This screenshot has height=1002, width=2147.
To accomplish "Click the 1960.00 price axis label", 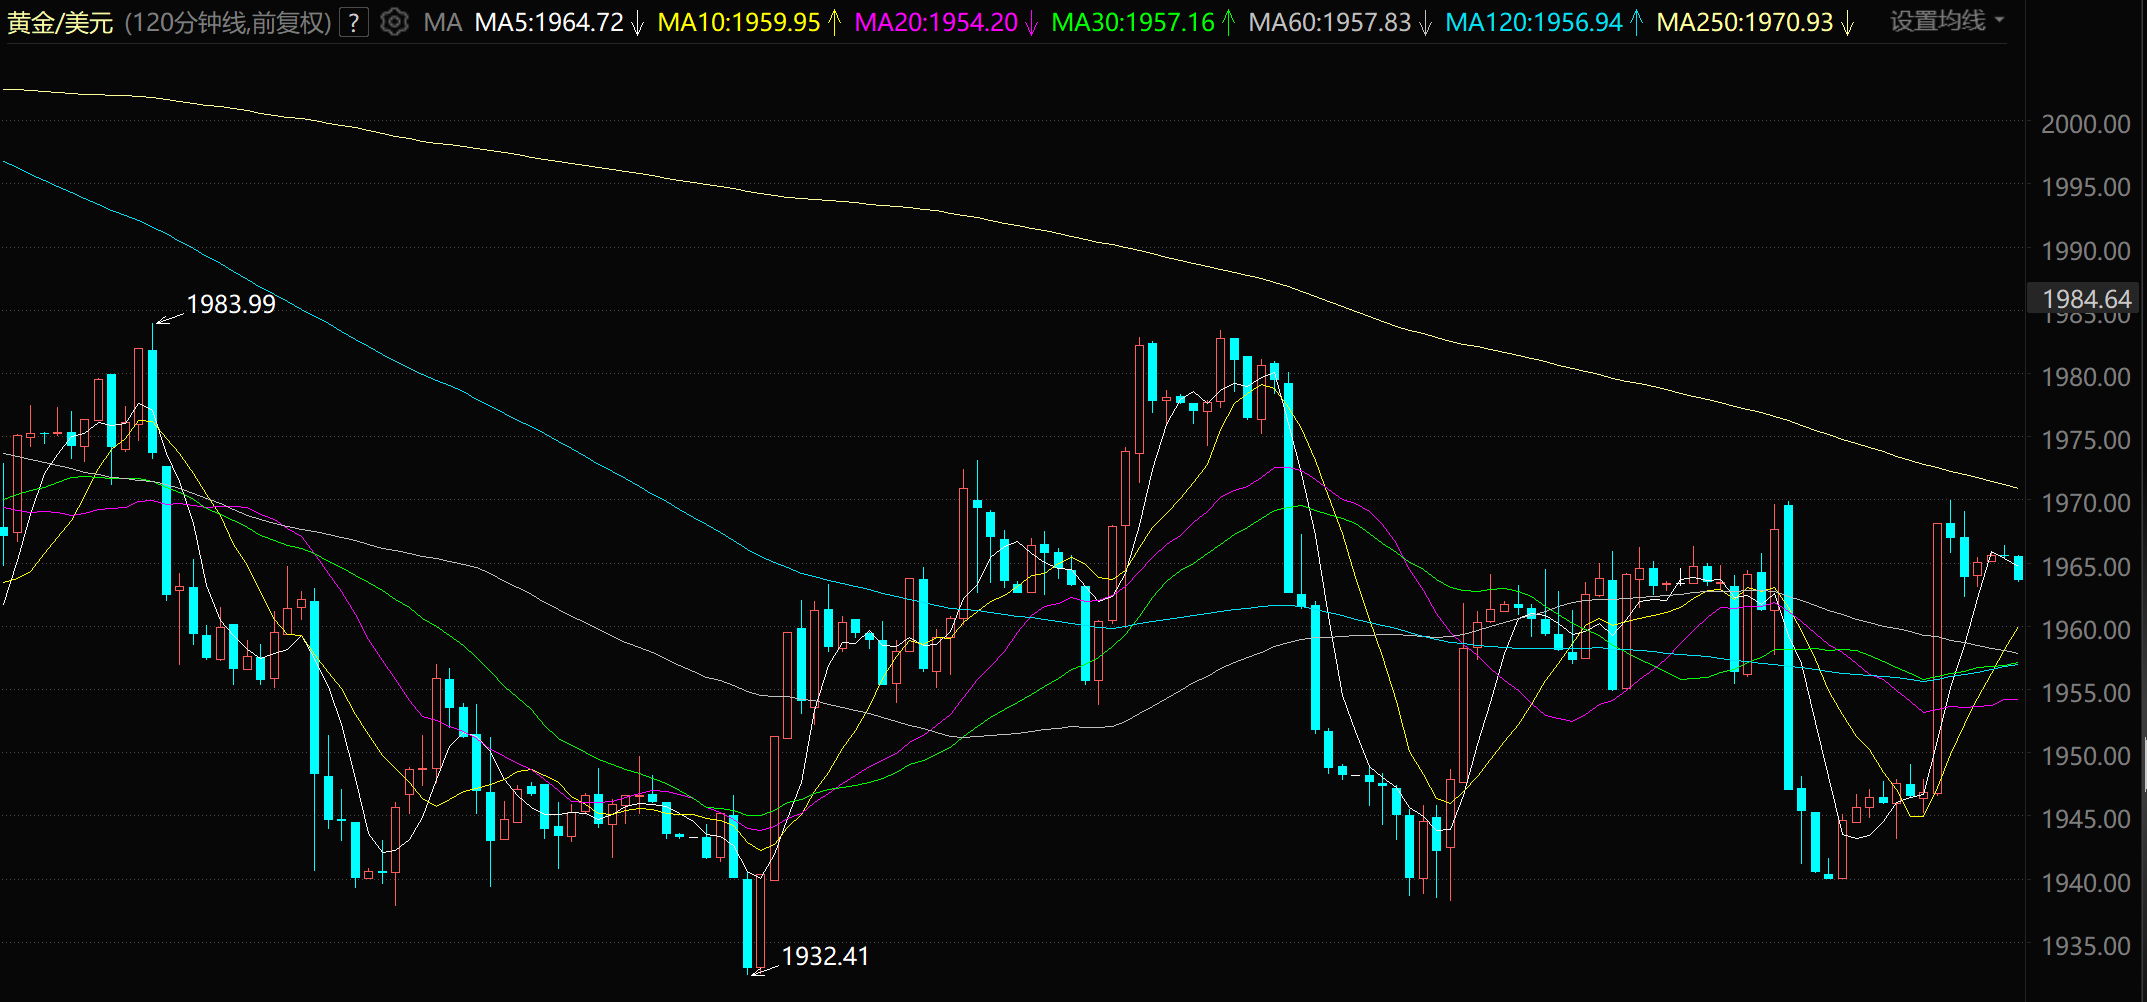I will pos(2086,630).
